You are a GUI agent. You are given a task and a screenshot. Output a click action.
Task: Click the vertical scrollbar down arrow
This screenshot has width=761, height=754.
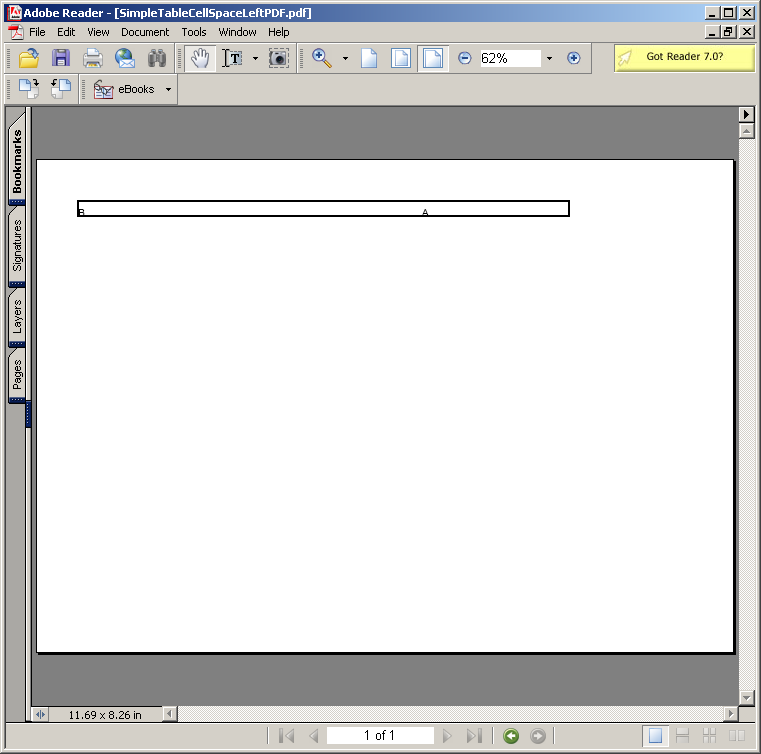(746, 698)
